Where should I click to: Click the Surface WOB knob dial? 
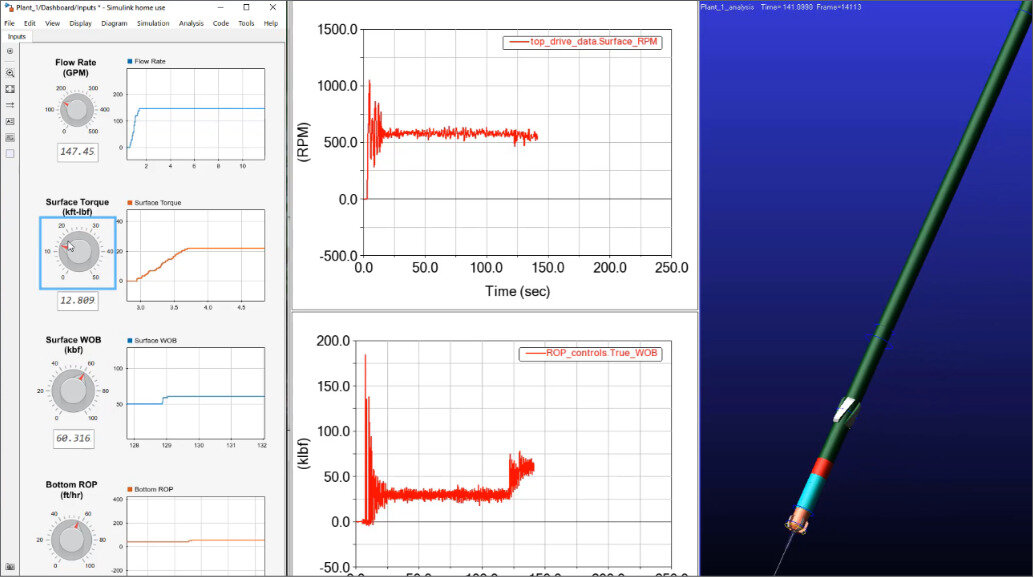72,388
